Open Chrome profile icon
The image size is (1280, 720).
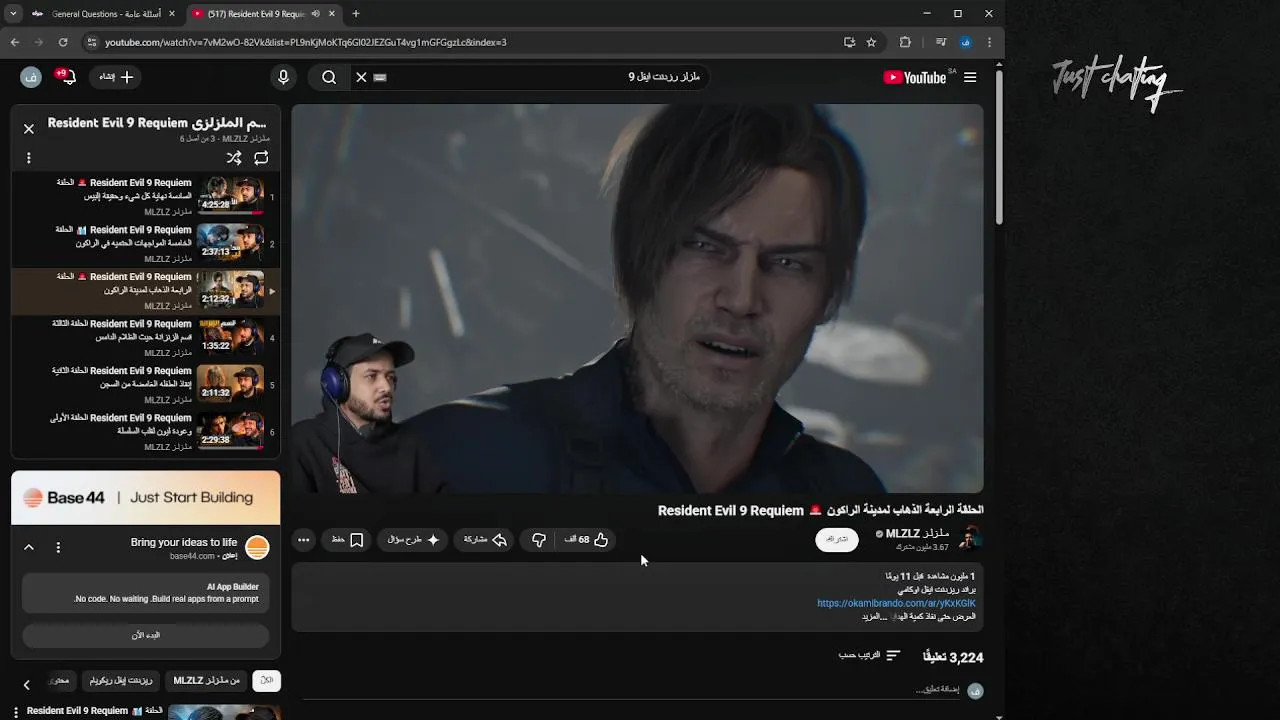click(x=965, y=42)
